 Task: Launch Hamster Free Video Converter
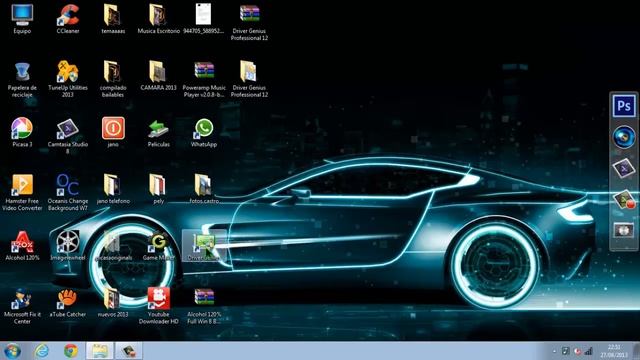pyautogui.click(x=22, y=192)
